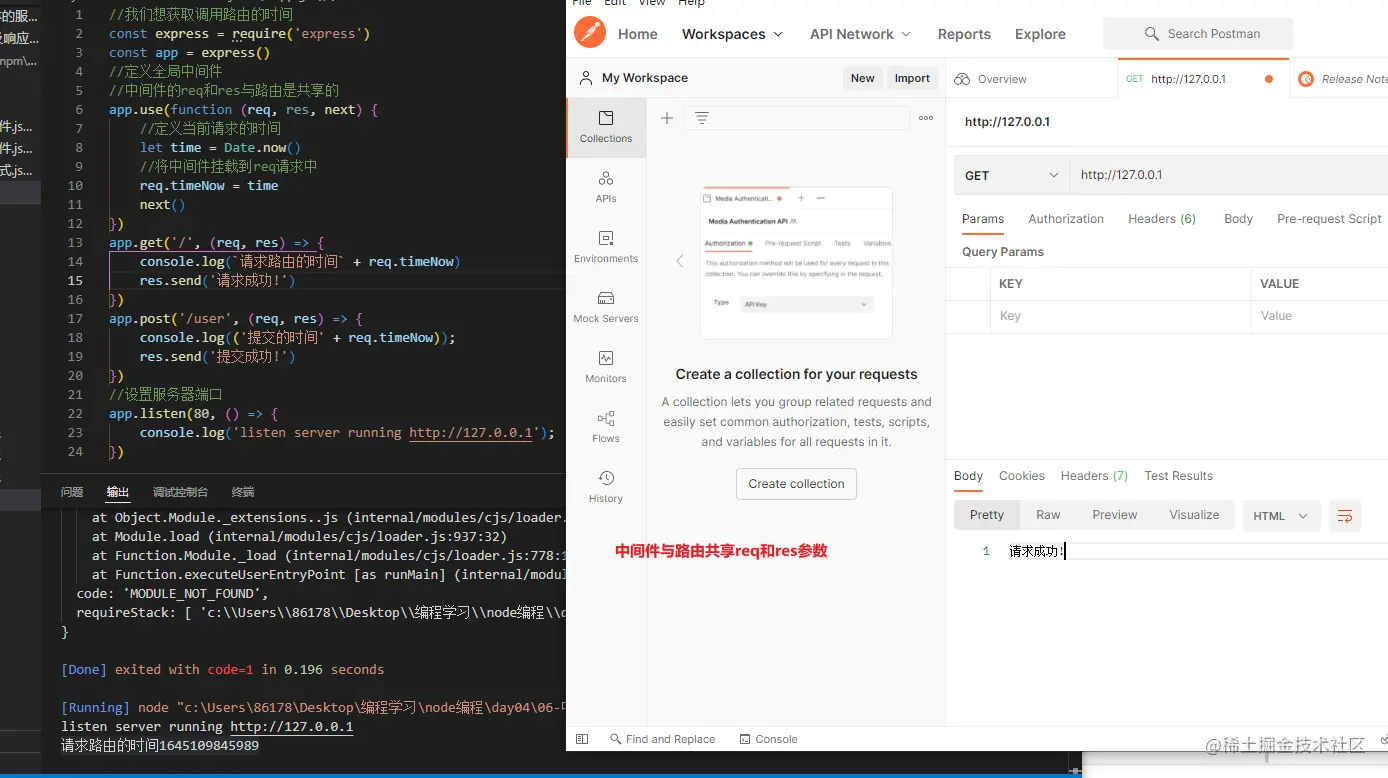Click the Postman logo icon
1388x778 pixels.
pos(590,33)
